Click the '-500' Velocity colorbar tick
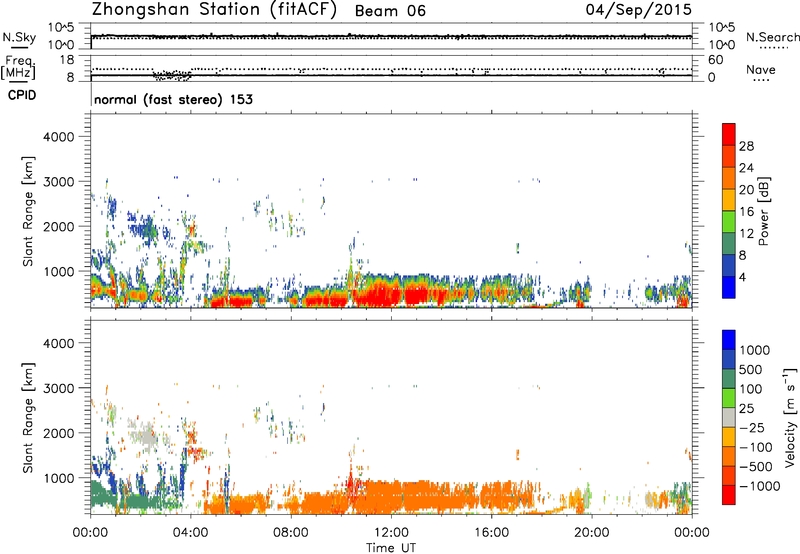This screenshot has width=800, height=554. tap(756, 467)
